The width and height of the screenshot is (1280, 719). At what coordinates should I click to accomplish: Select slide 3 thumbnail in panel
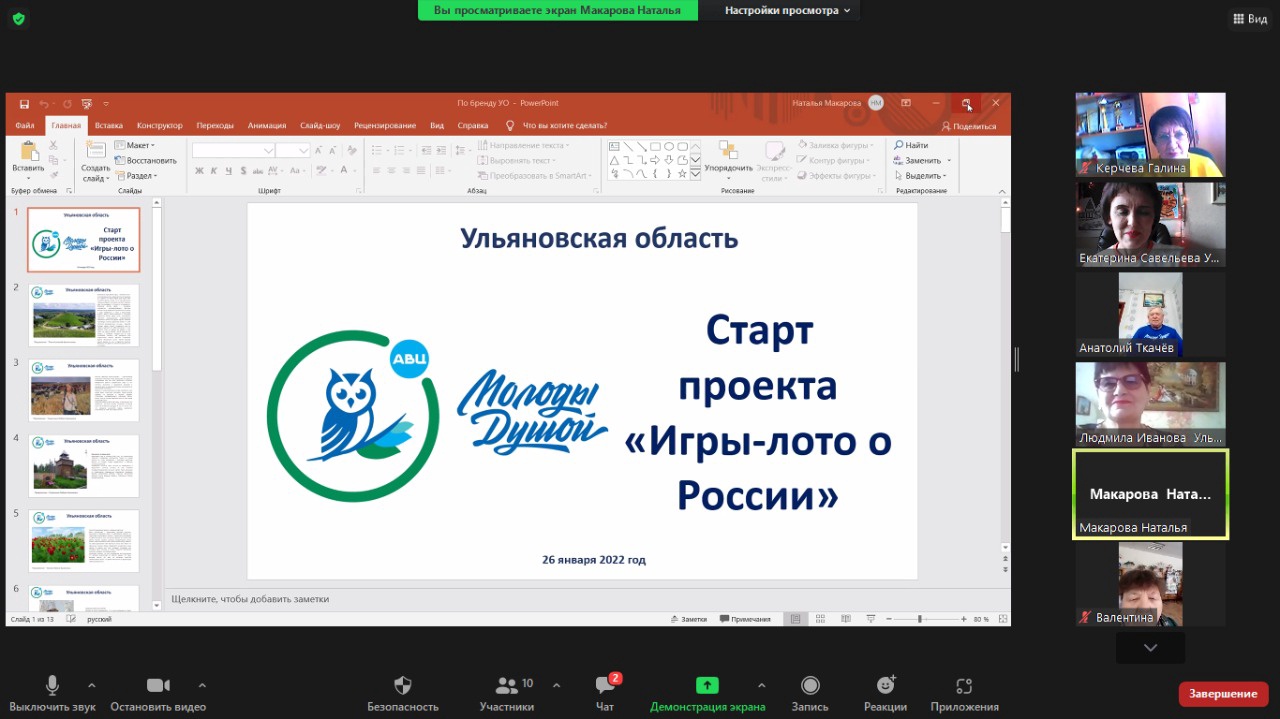(x=85, y=390)
